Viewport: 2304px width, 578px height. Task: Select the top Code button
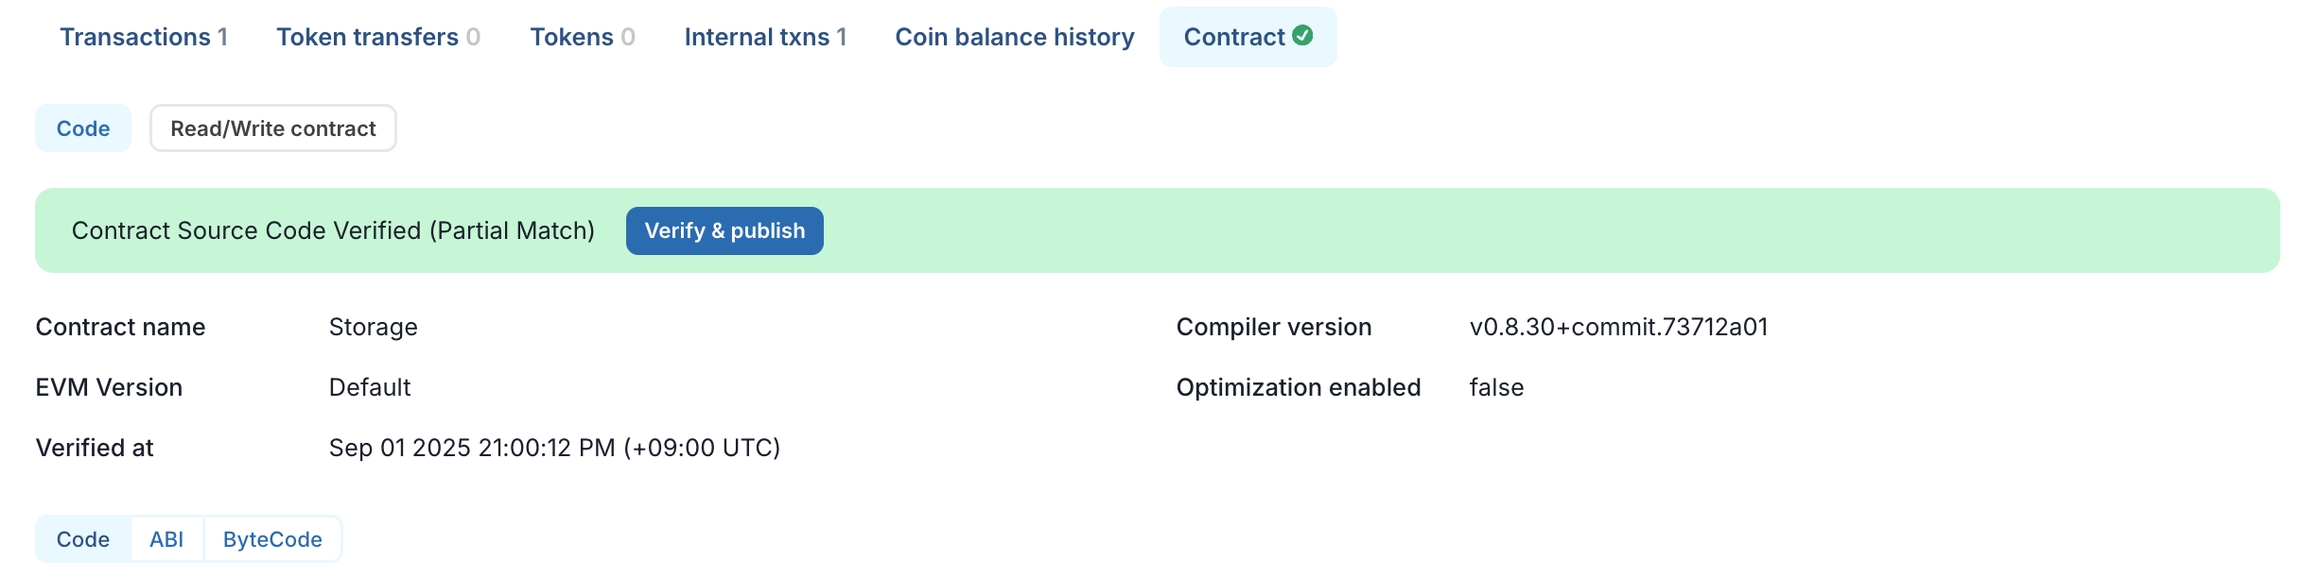83,128
